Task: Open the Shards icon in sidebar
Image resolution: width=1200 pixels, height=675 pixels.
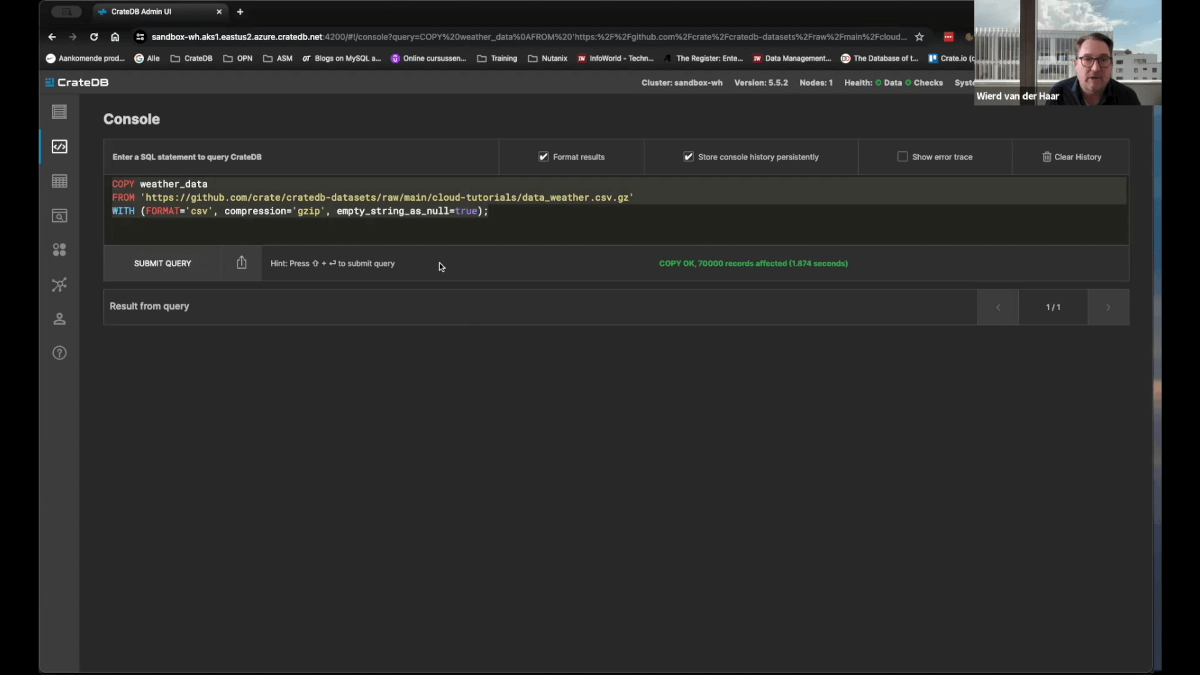Action: pyautogui.click(x=59, y=250)
